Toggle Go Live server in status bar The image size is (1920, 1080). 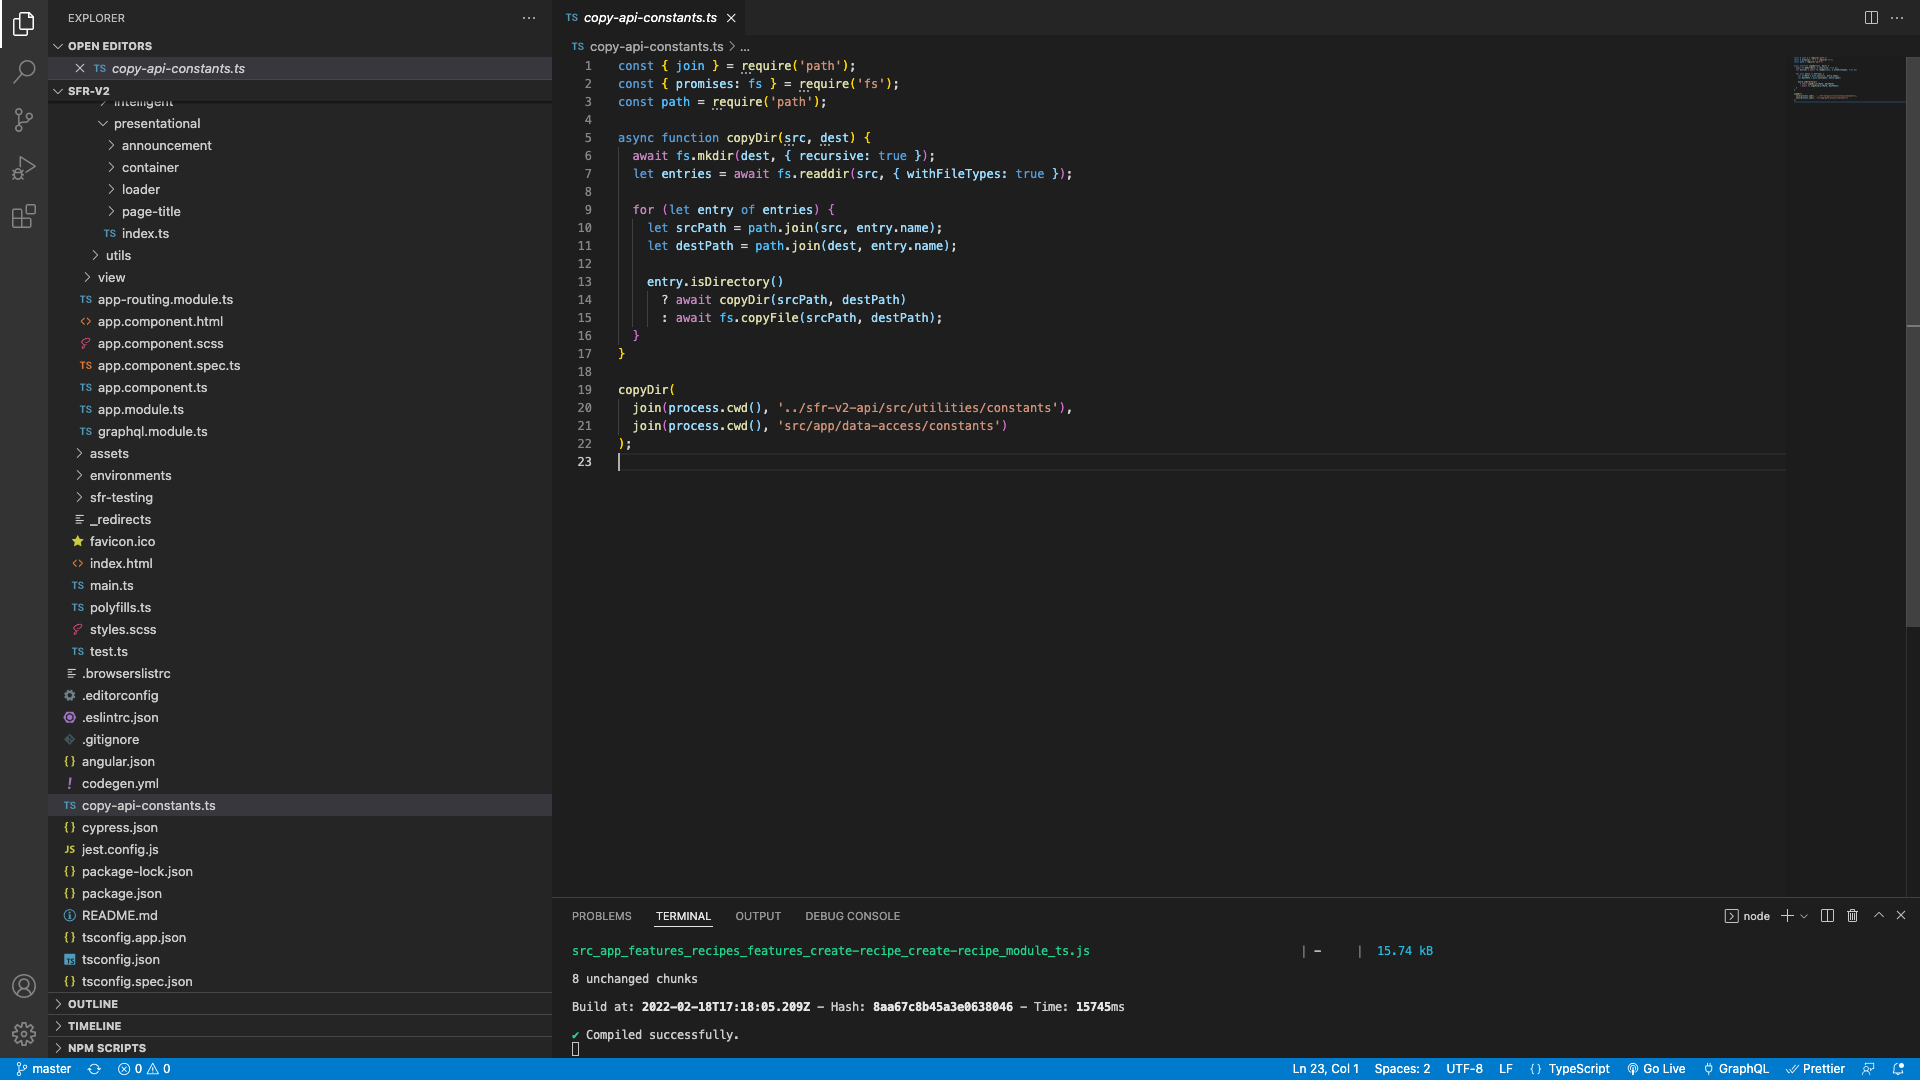click(1656, 1069)
